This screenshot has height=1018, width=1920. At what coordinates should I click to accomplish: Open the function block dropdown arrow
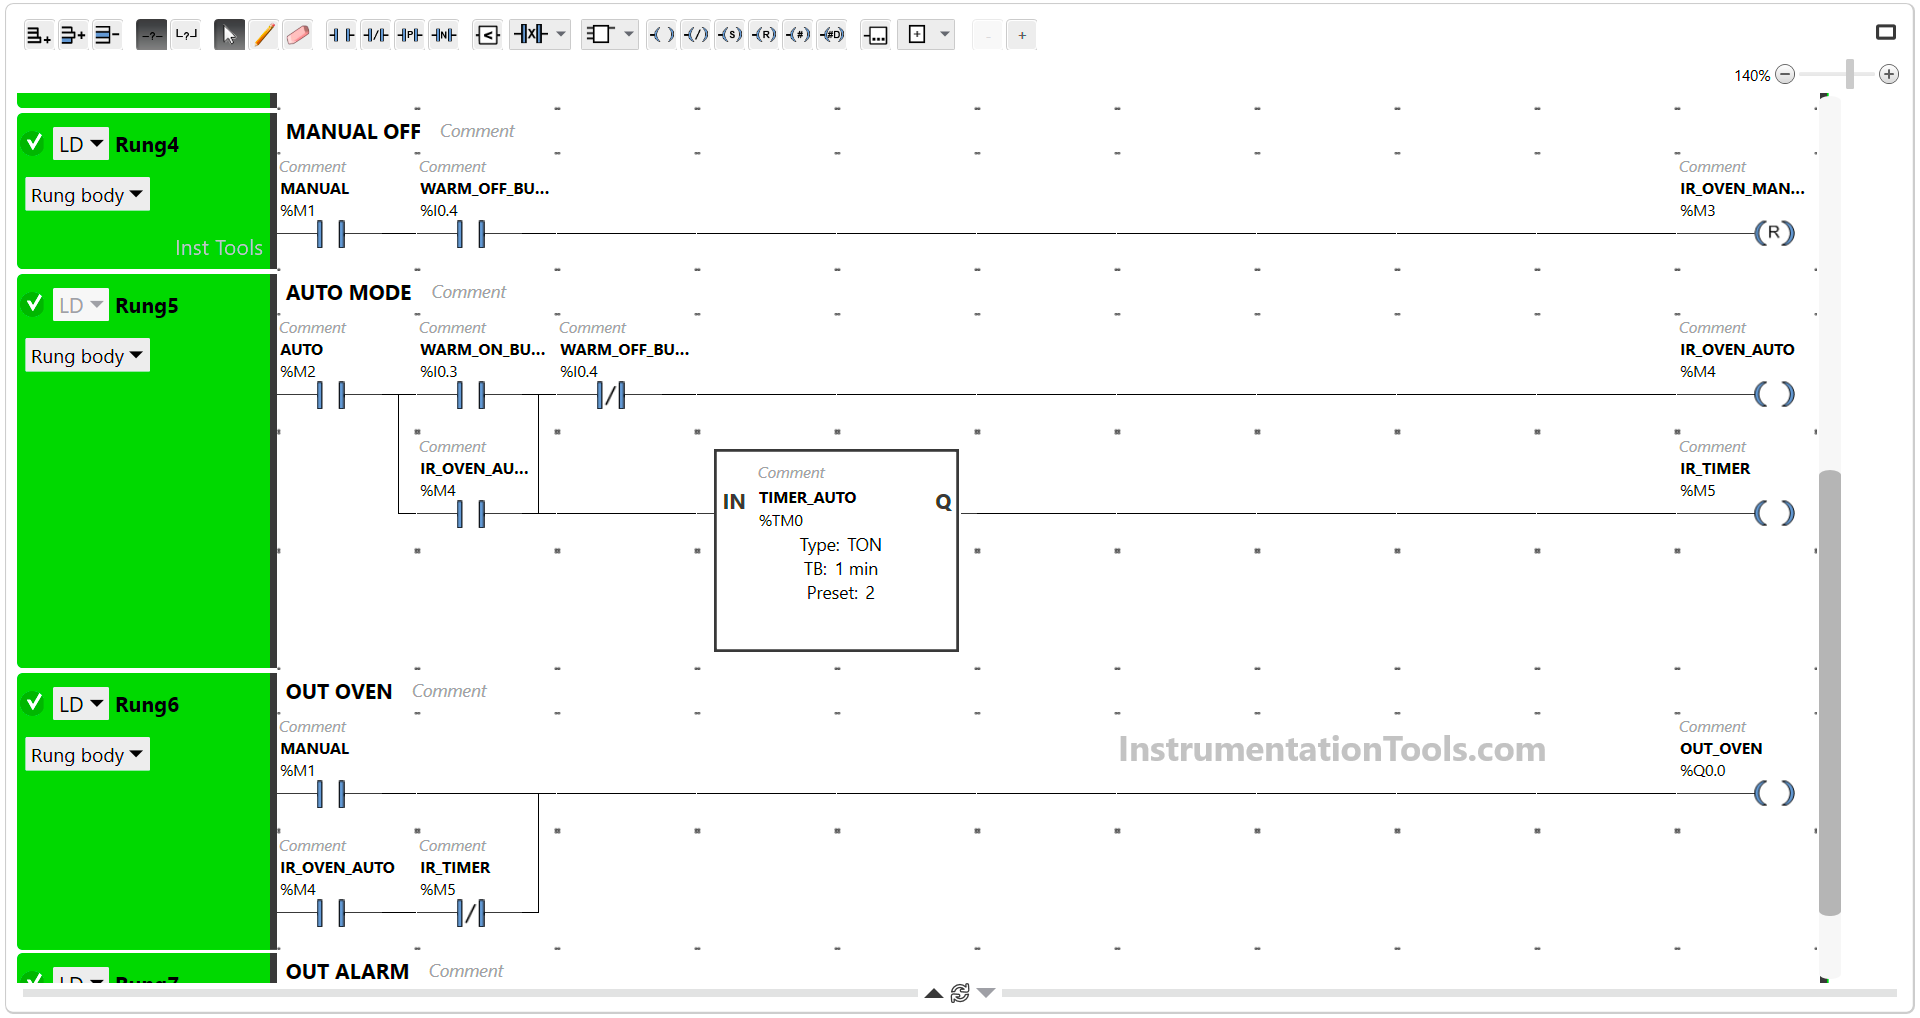point(629,35)
